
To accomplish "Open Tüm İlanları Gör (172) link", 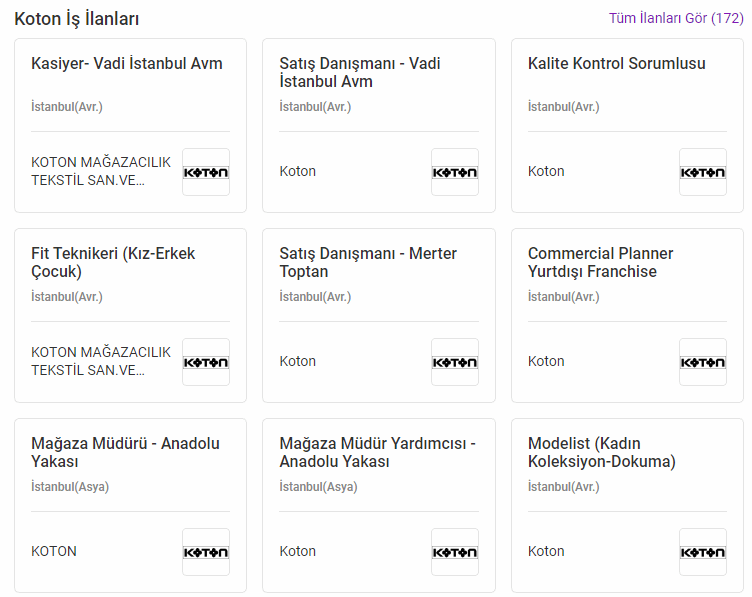I will point(675,18).
